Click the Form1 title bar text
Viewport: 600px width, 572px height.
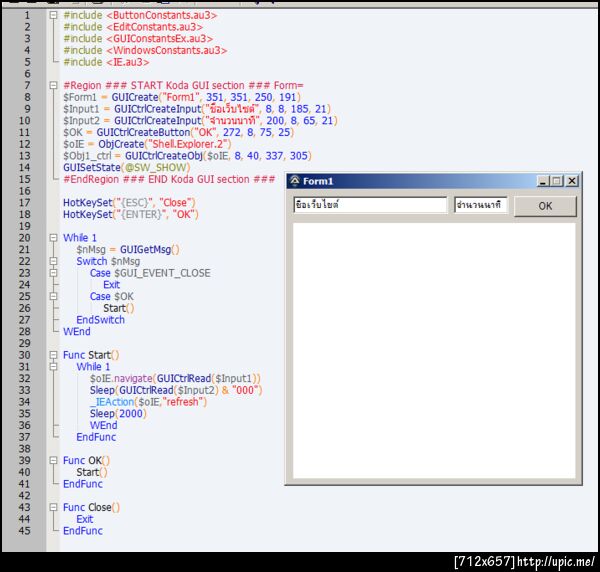tap(318, 181)
